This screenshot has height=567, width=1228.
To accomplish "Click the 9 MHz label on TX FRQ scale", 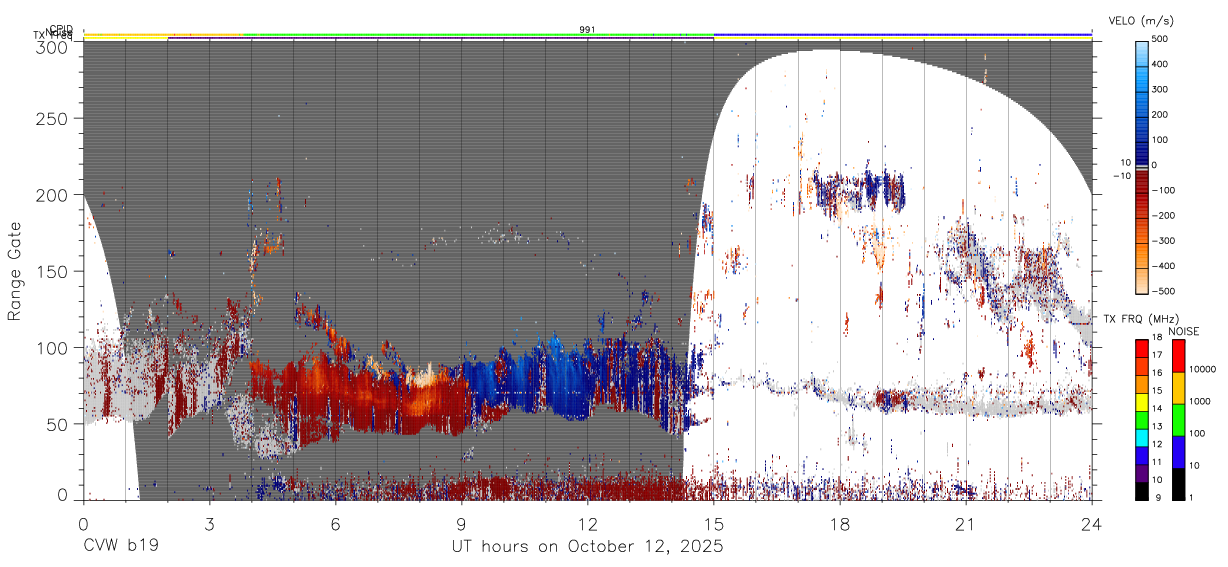I will 1157,499.
